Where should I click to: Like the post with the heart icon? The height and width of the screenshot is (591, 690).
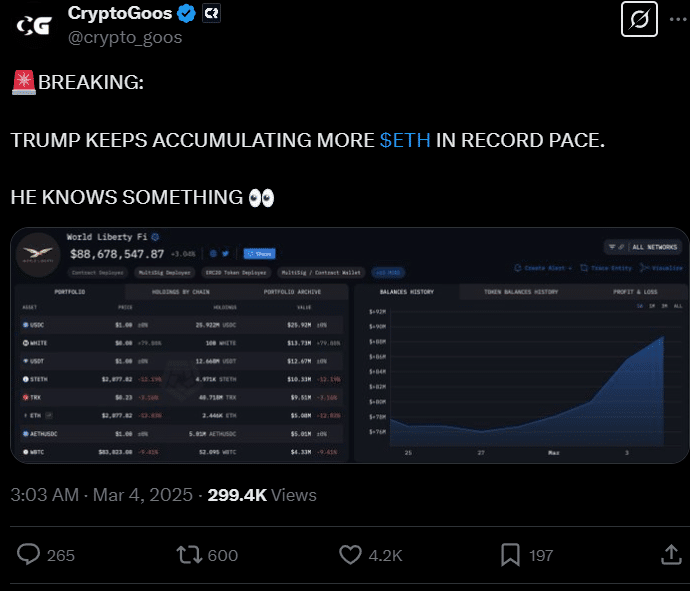349,554
